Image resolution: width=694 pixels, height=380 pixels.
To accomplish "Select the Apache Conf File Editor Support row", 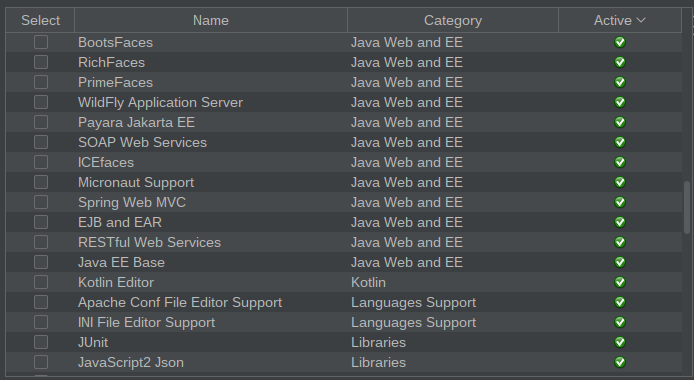I will [x=343, y=302].
